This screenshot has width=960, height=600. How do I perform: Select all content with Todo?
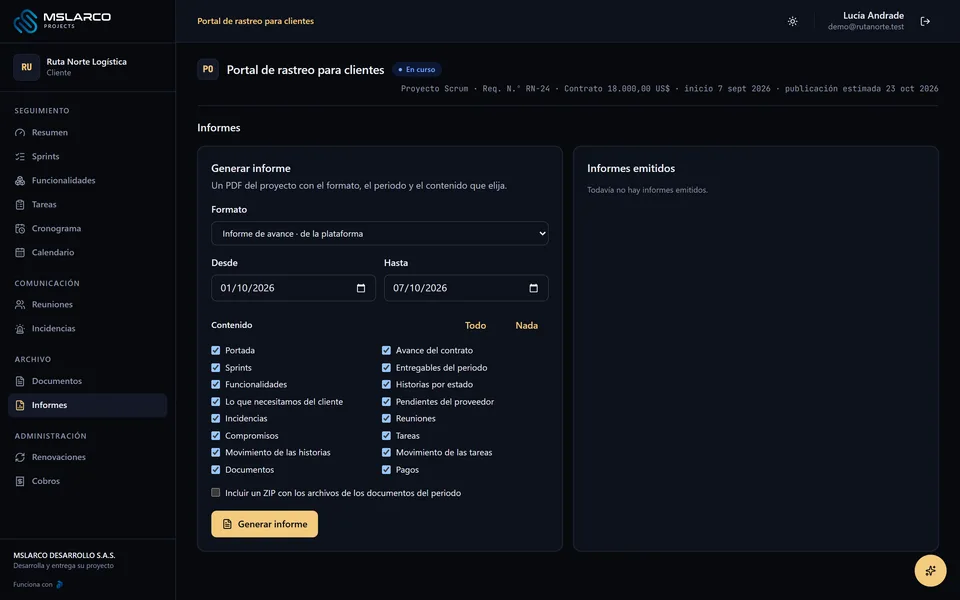(475, 326)
